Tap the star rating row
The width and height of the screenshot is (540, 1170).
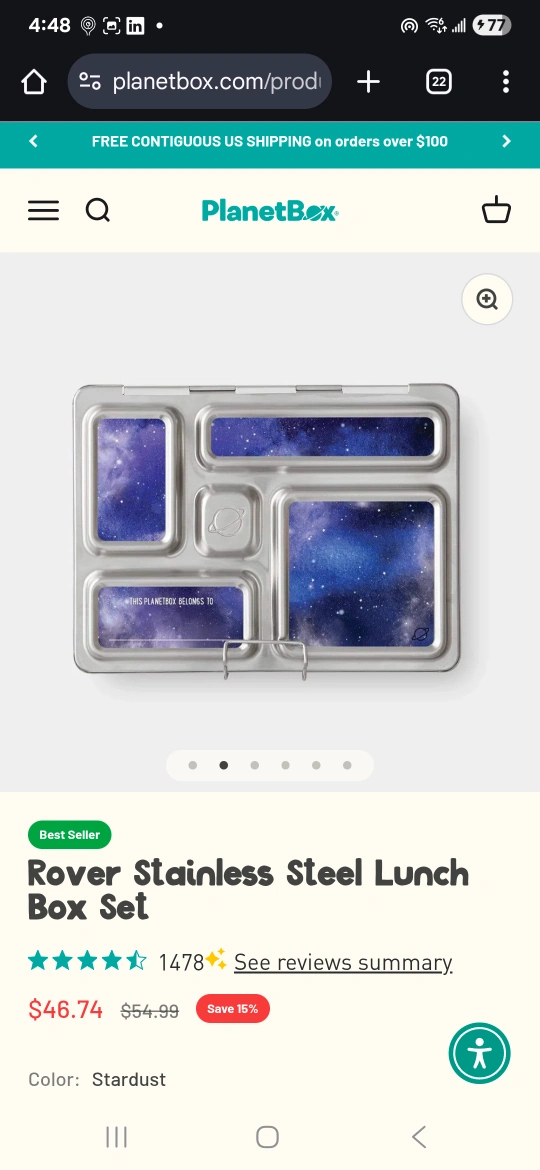(x=87, y=961)
